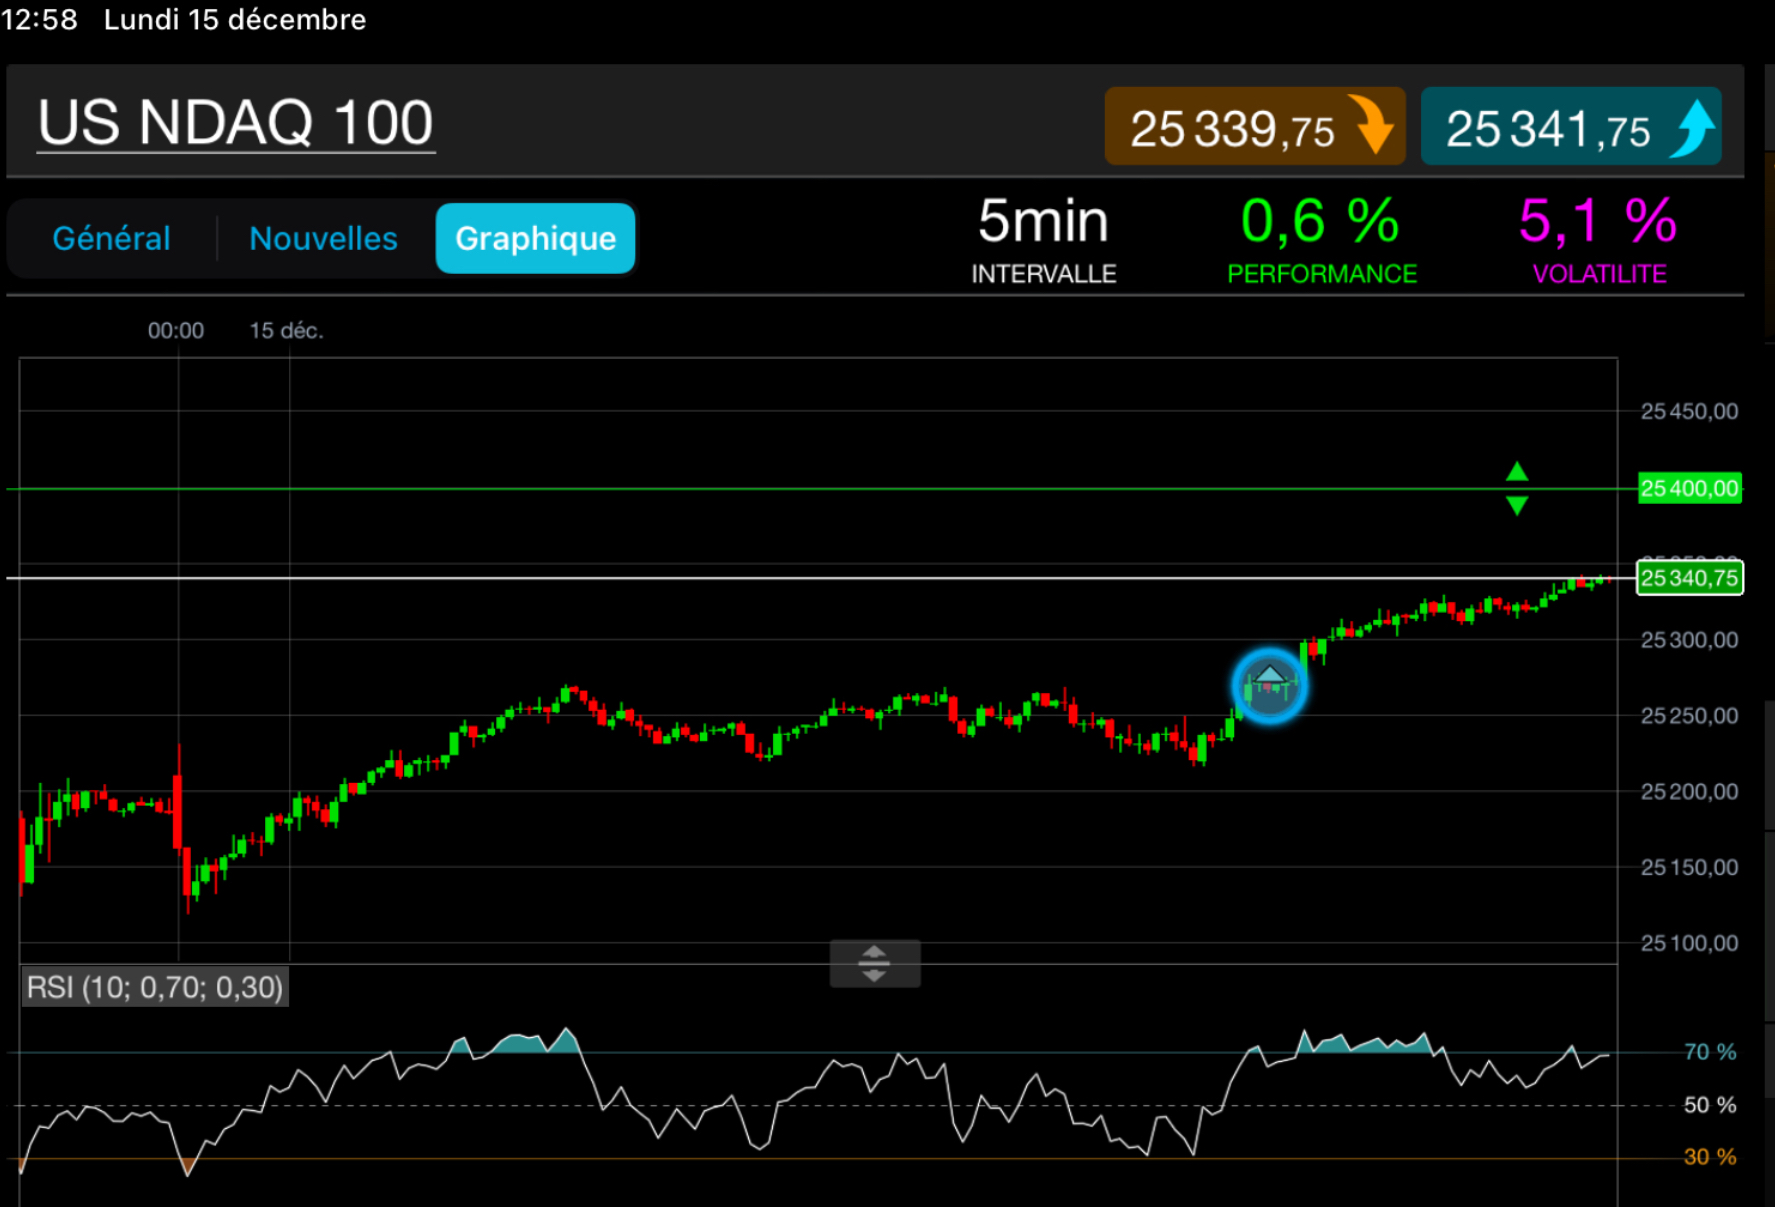Click the 30 % RSI level label
The width and height of the screenshot is (1775, 1207).
pos(1710,1157)
